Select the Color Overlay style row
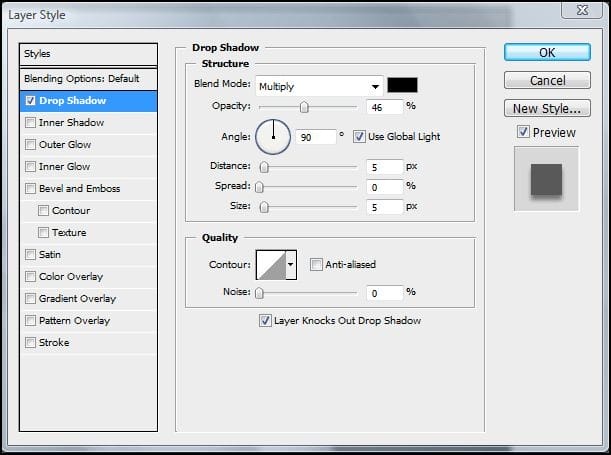Image resolution: width=611 pixels, height=455 pixels. coord(88,277)
